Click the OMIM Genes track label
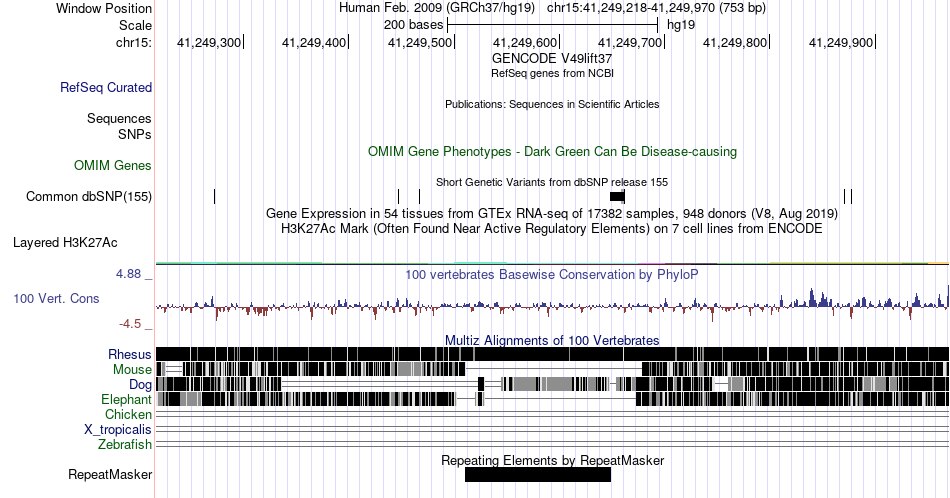The height and width of the screenshot is (498, 950). [113, 165]
